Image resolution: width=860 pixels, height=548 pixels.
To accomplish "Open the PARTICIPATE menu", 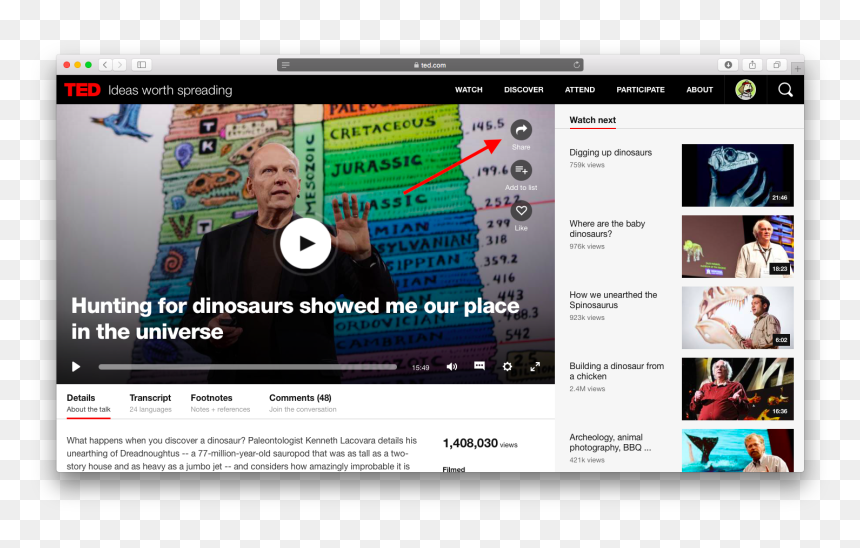I will 640,89.
